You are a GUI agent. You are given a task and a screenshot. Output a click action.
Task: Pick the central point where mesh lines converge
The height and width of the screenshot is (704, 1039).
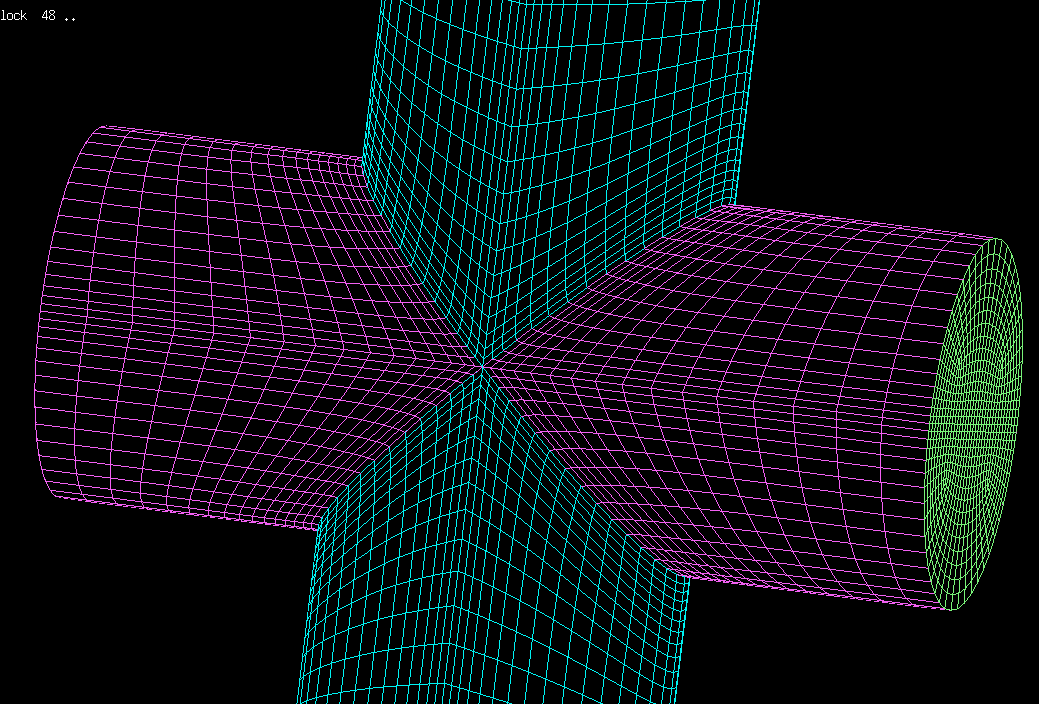[x=481, y=365]
